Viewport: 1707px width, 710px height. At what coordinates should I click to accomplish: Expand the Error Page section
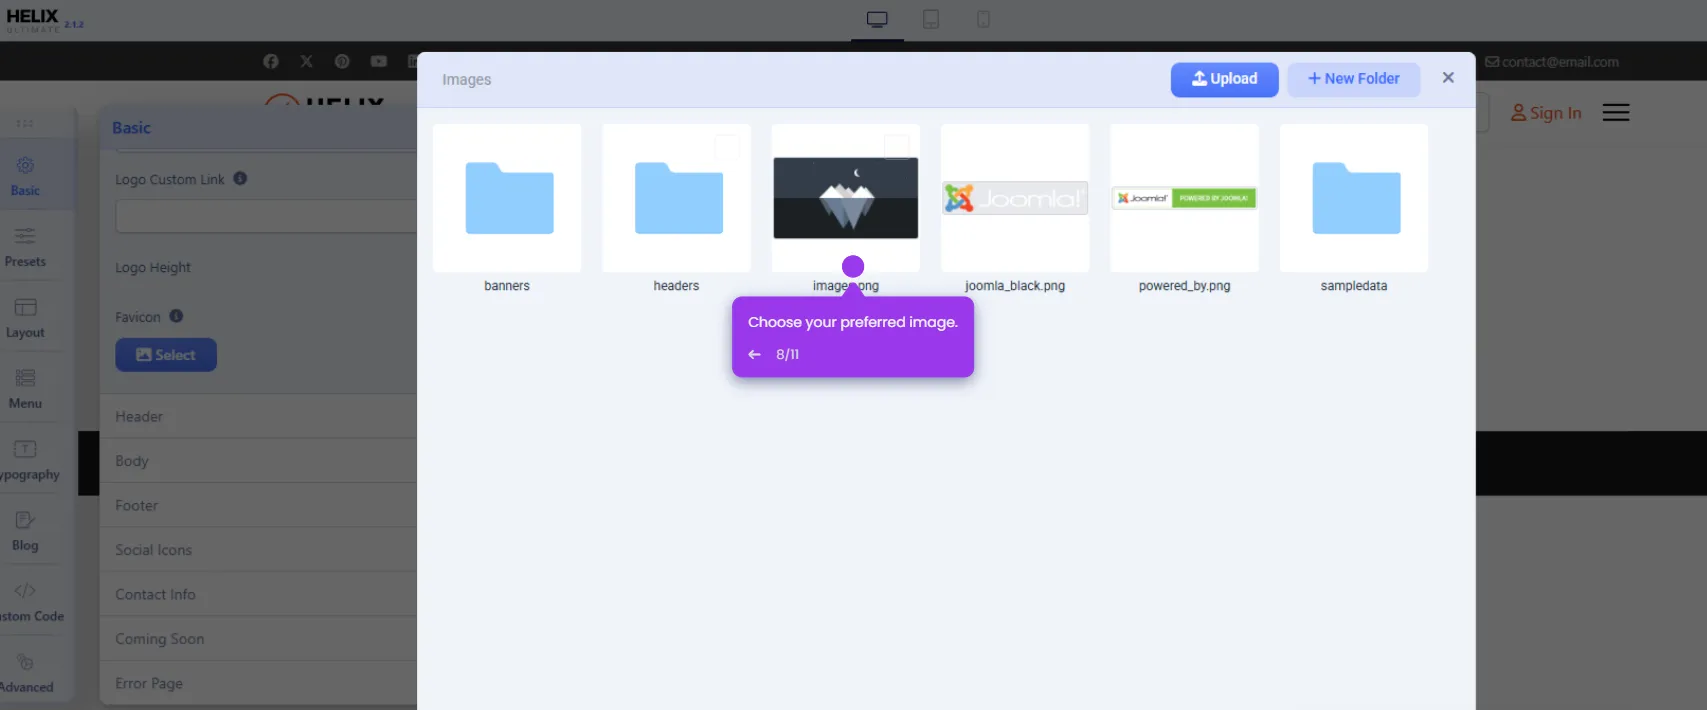tap(258, 683)
